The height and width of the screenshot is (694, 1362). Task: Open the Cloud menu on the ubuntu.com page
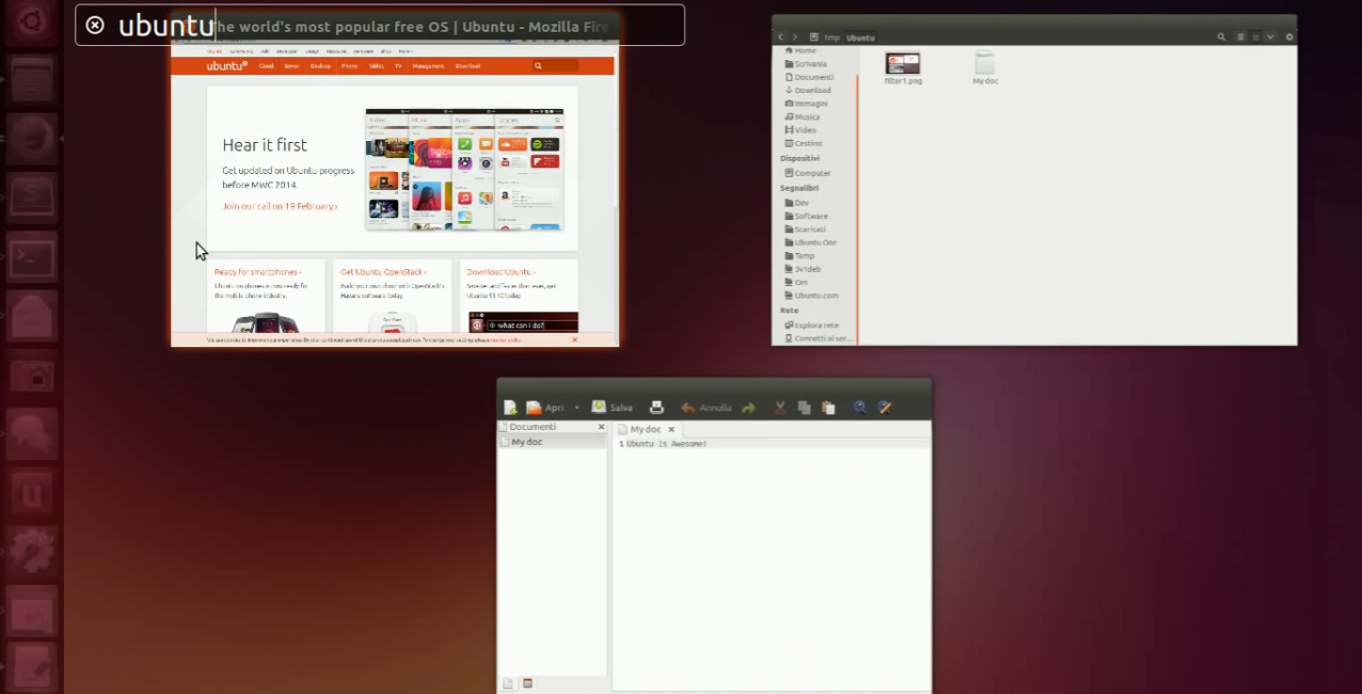[266, 66]
